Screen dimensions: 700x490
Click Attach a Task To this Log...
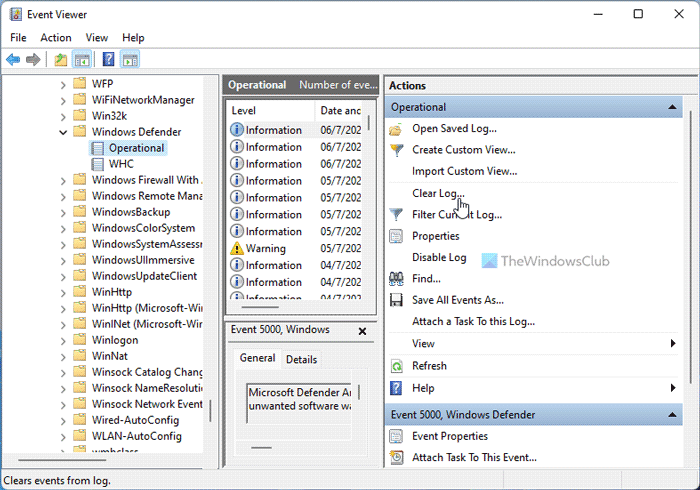(x=473, y=322)
